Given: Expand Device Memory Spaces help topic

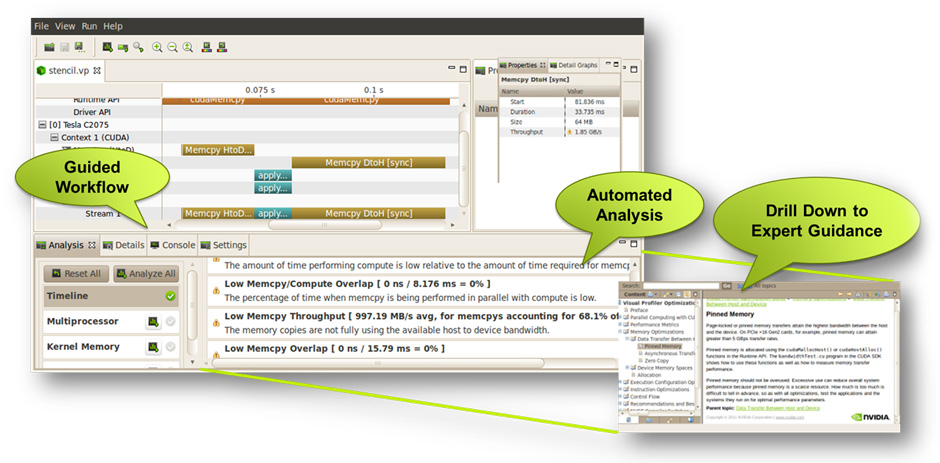Looking at the screenshot, I should pyautogui.click(x=627, y=367).
